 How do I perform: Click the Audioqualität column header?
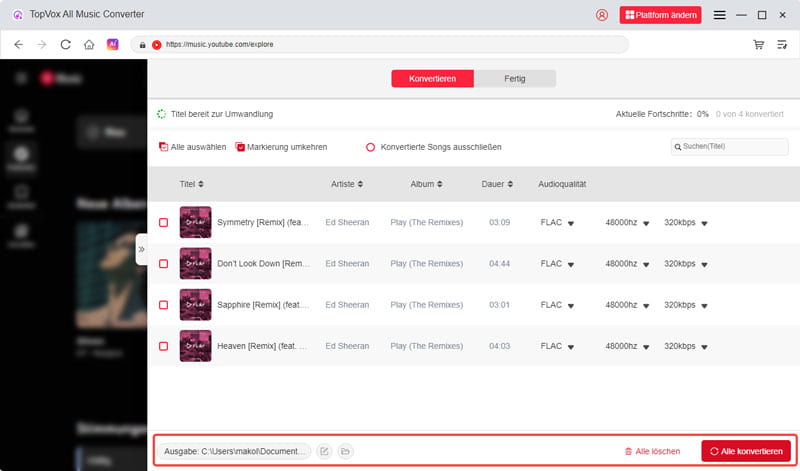click(562, 184)
